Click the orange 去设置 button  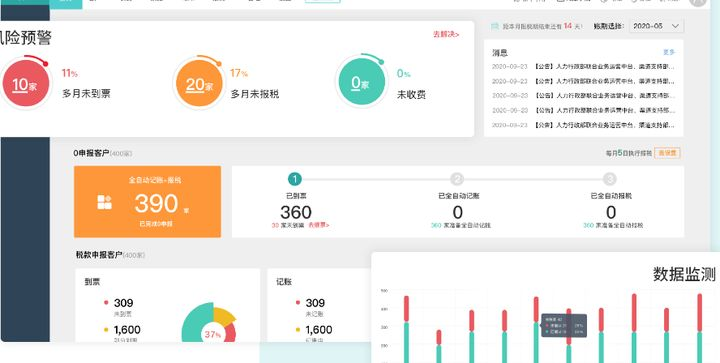[x=667, y=153]
